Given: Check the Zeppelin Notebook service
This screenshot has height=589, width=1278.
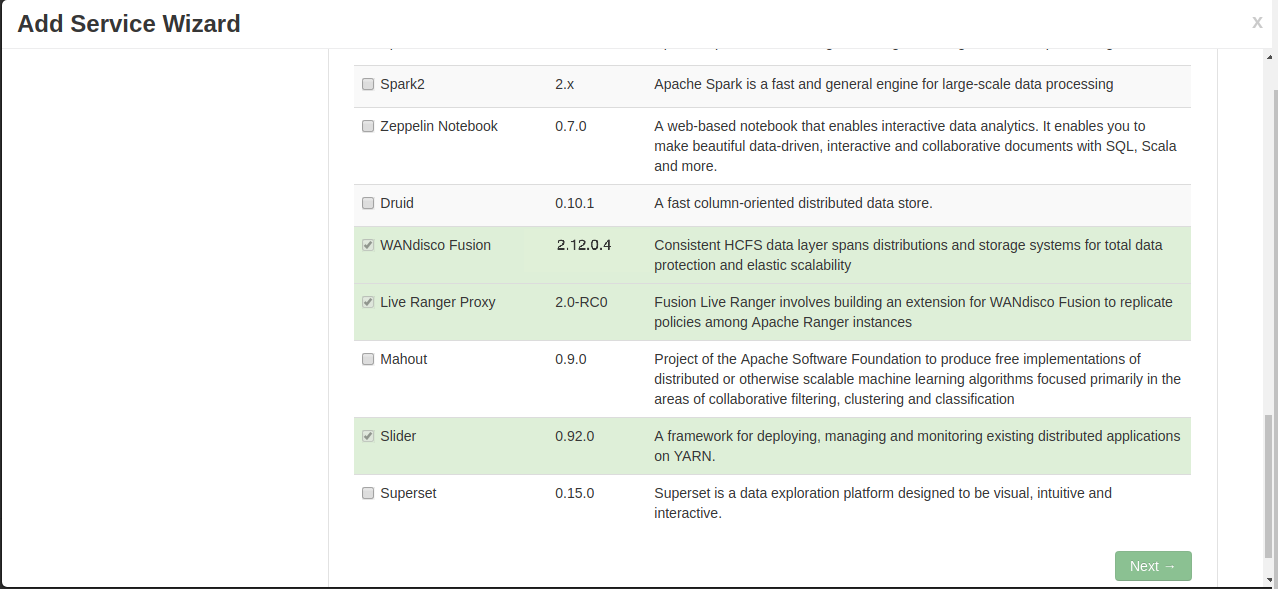Looking at the screenshot, I should tap(368, 127).
